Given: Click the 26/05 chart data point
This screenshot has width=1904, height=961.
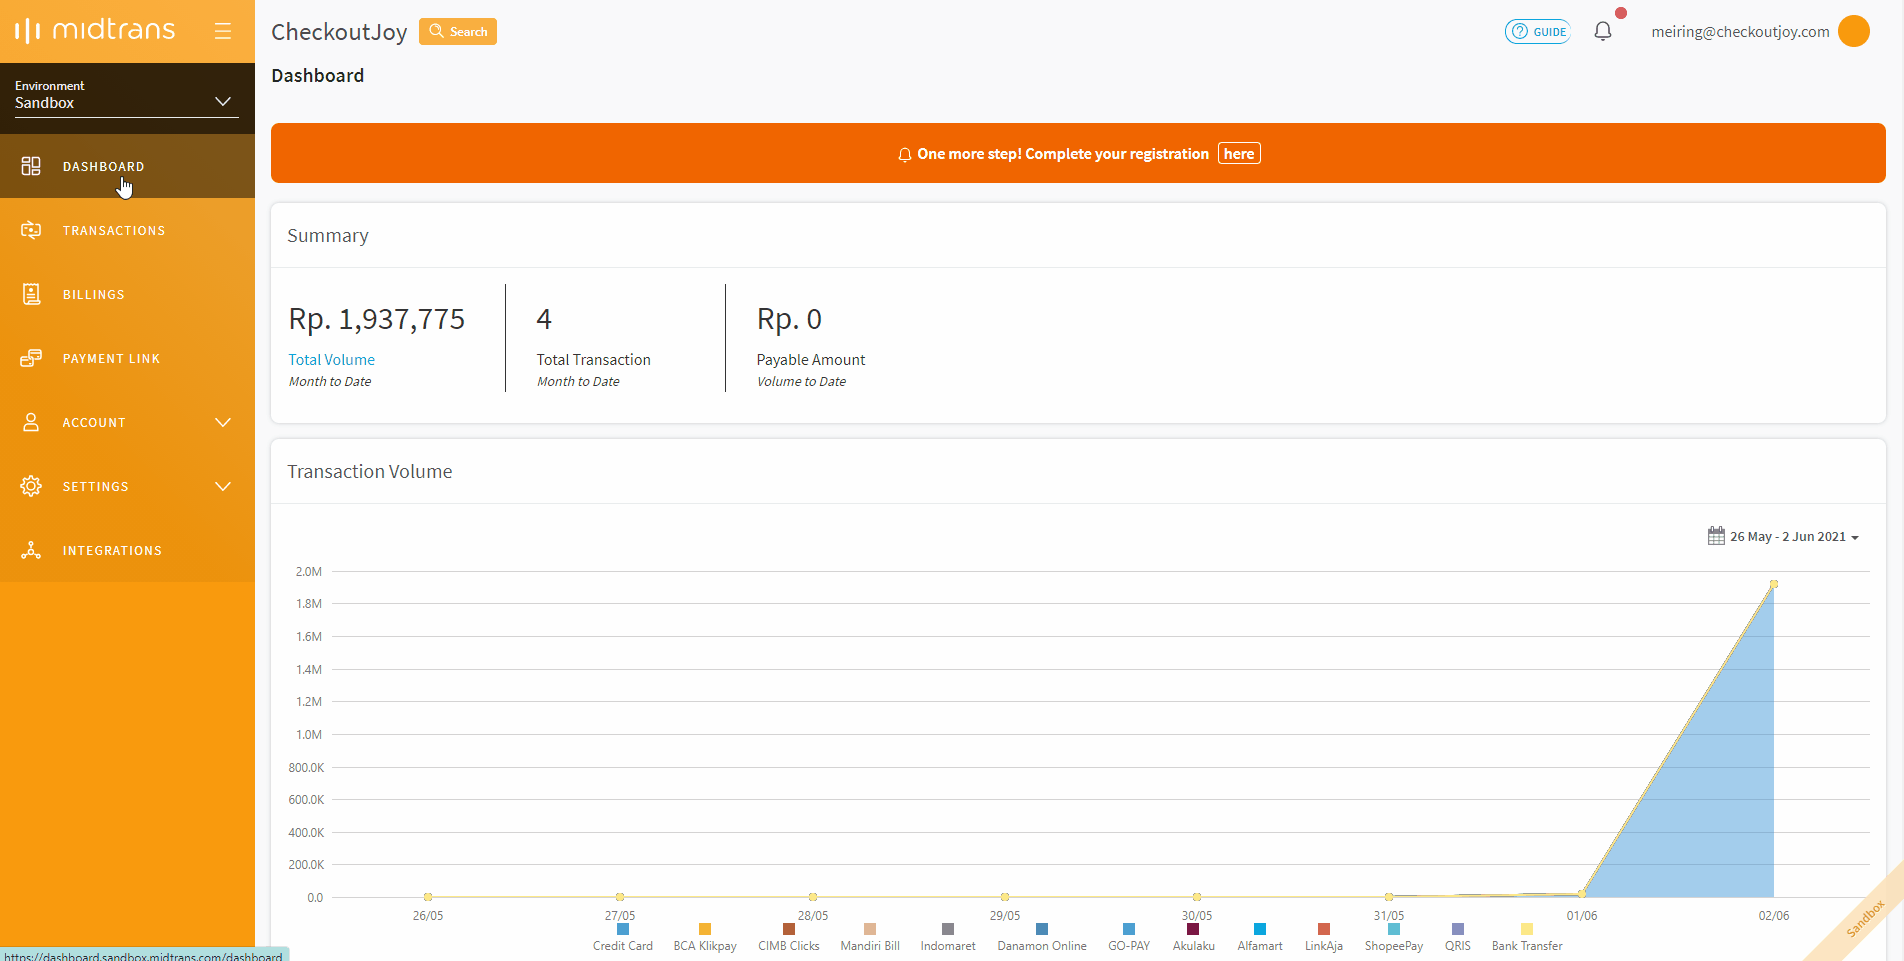Looking at the screenshot, I should [x=428, y=897].
